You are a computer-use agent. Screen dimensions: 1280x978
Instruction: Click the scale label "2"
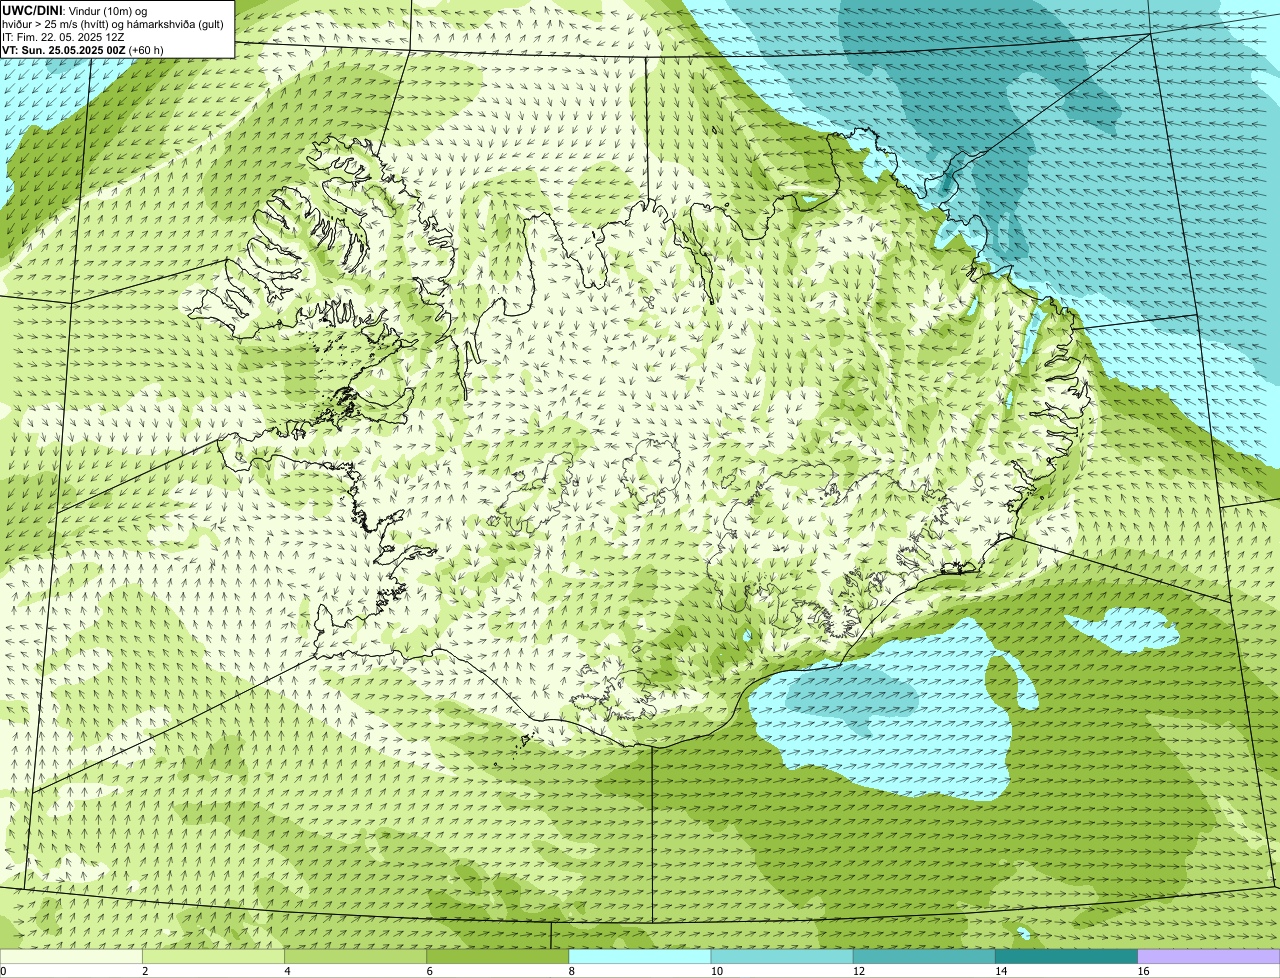(x=145, y=971)
